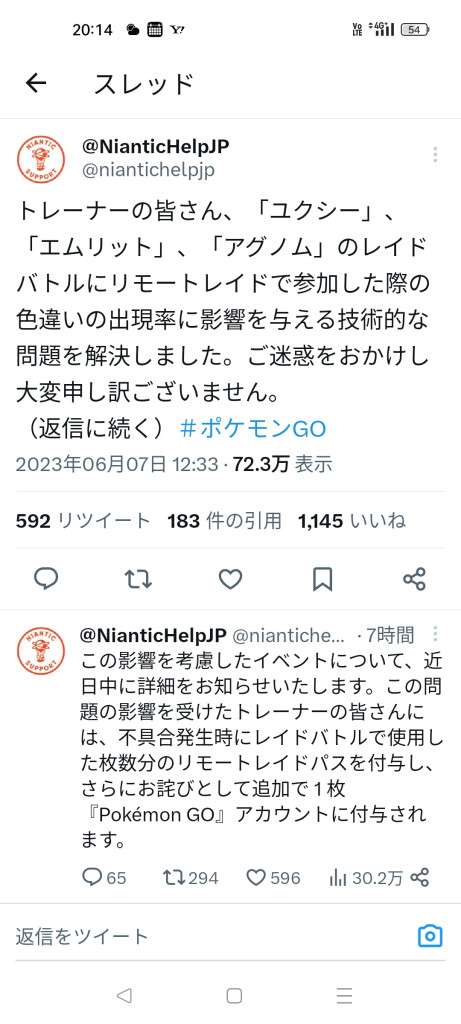Open the reply tweet's three-dot menu
This screenshot has width=461, height=1024.
(x=435, y=634)
